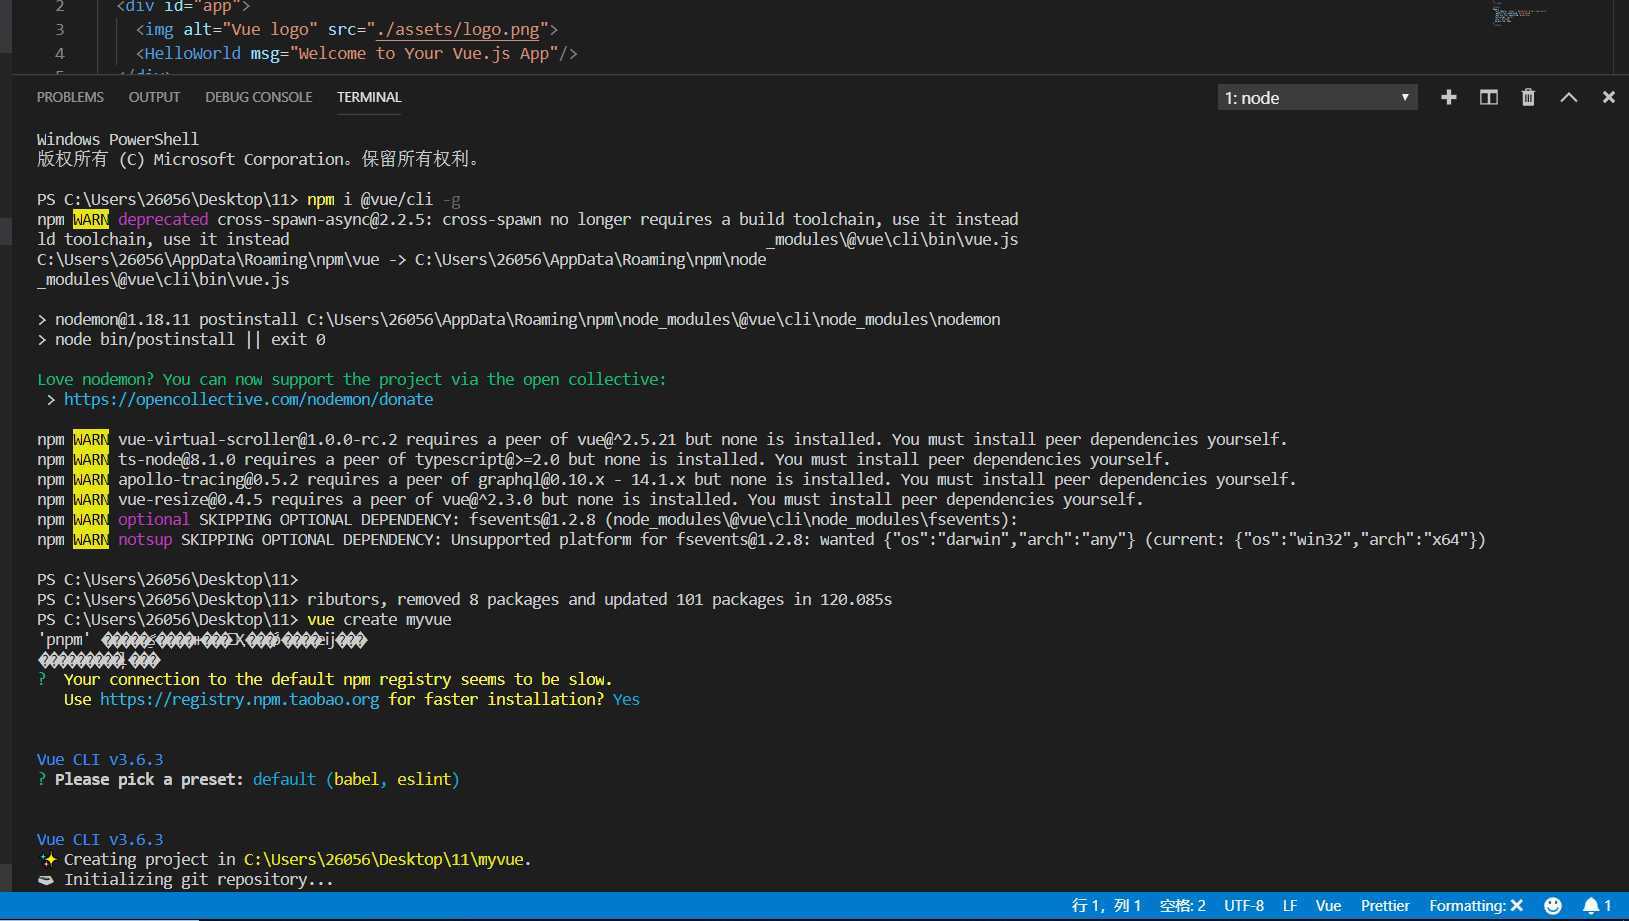
Task: Click the 'deprecated' warning word
Action: click(x=163, y=219)
